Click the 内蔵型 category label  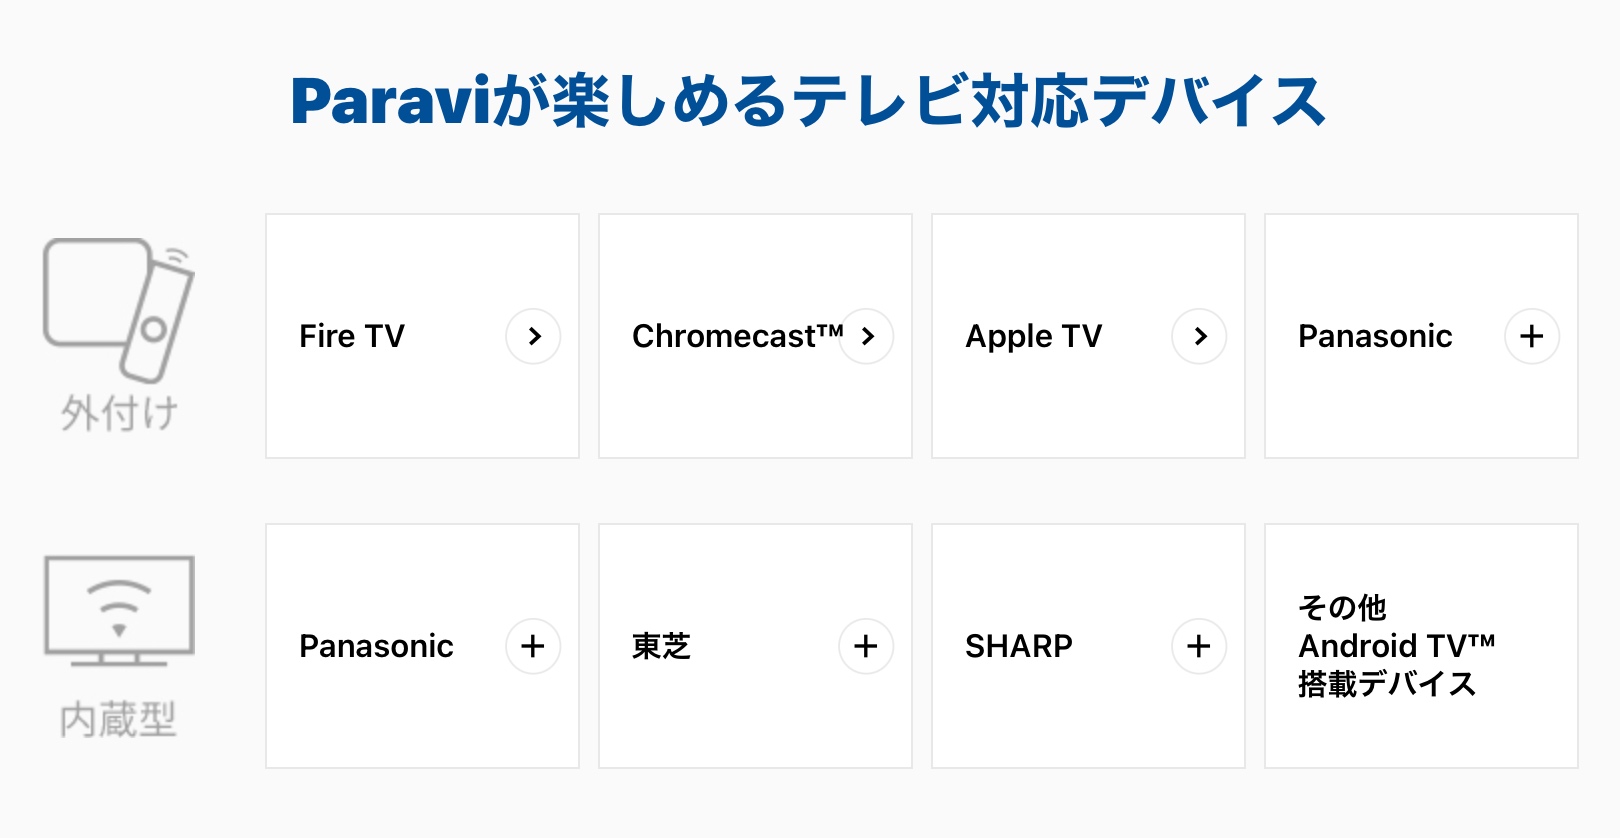tap(118, 719)
